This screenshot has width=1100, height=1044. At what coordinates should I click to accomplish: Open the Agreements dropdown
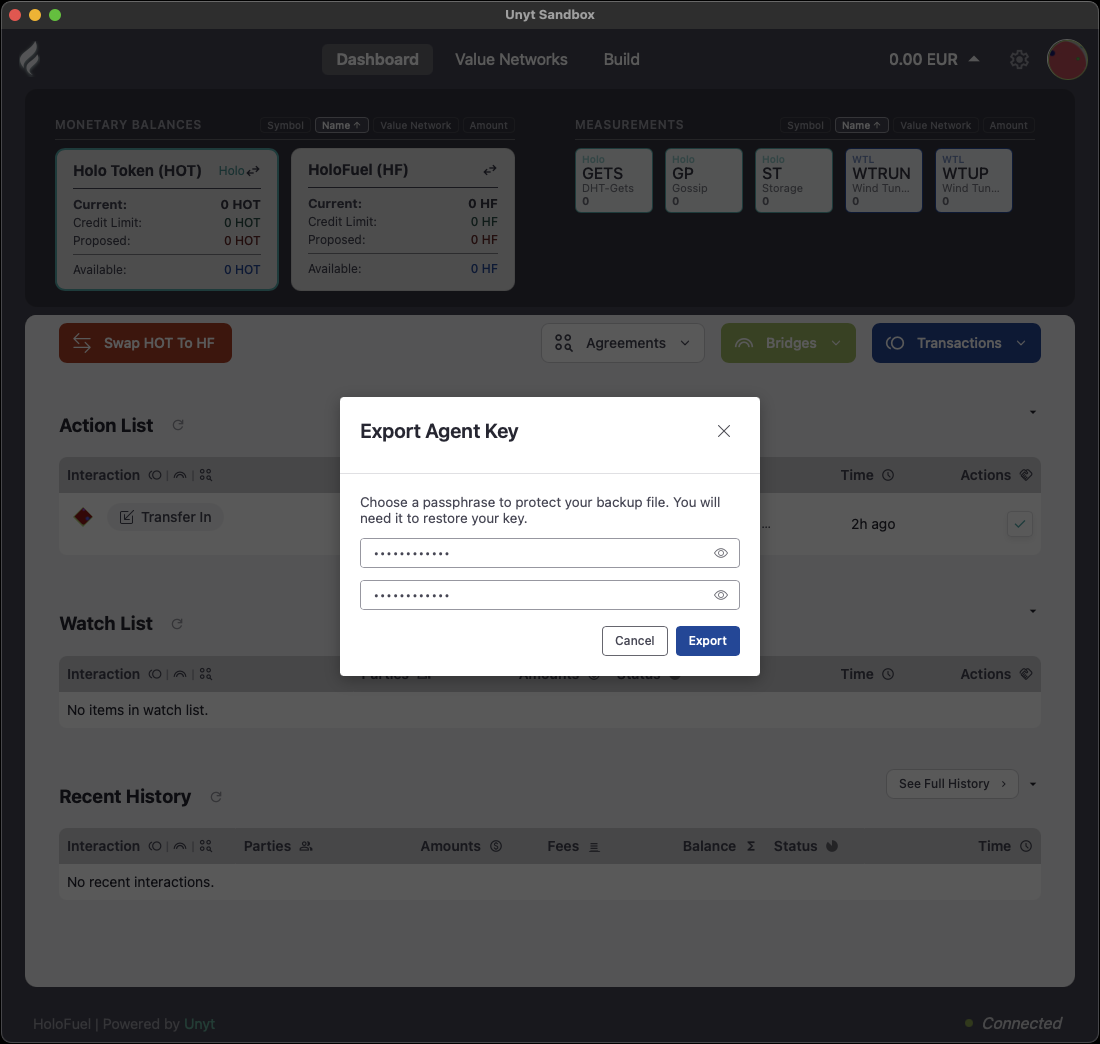(623, 343)
